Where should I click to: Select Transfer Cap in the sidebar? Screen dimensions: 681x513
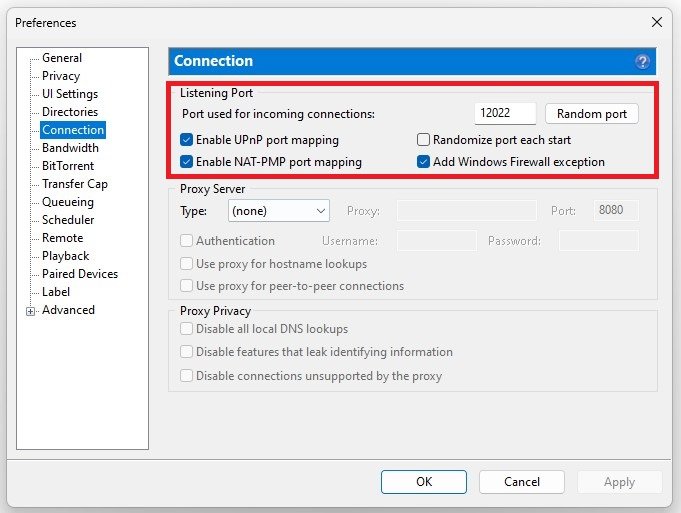click(75, 184)
